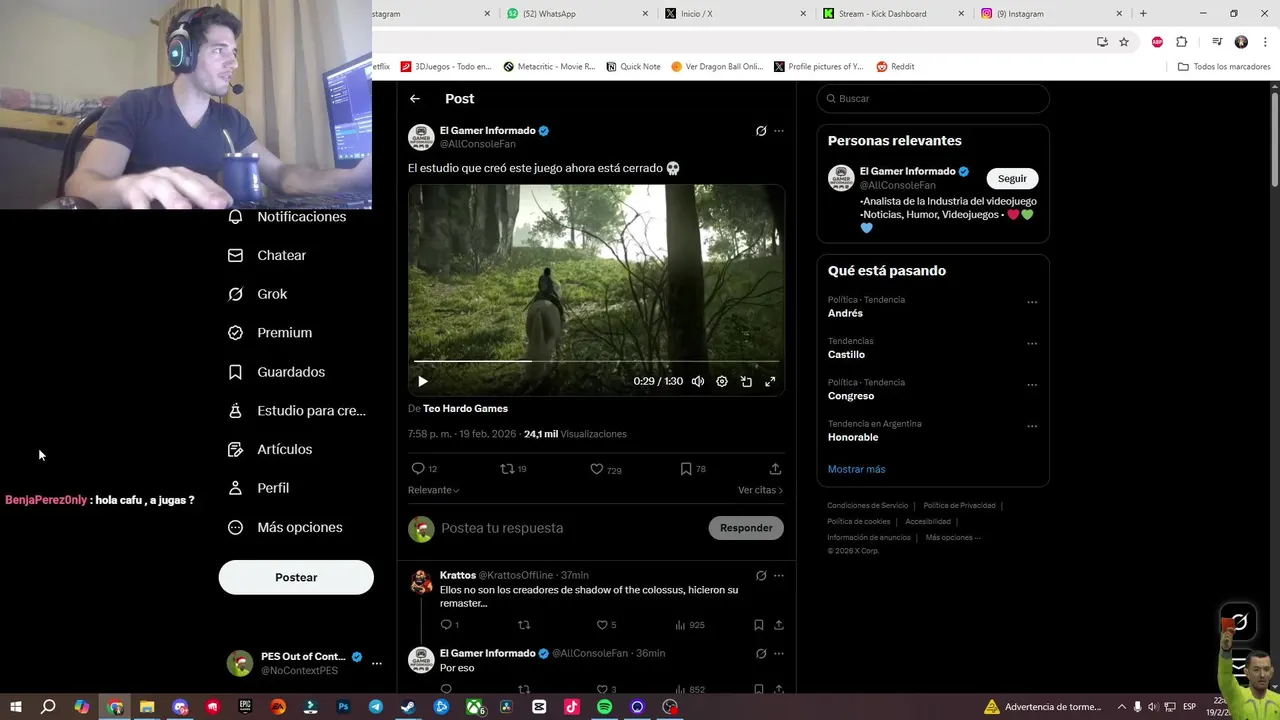Open Guardados in the sidebar

(x=277, y=372)
